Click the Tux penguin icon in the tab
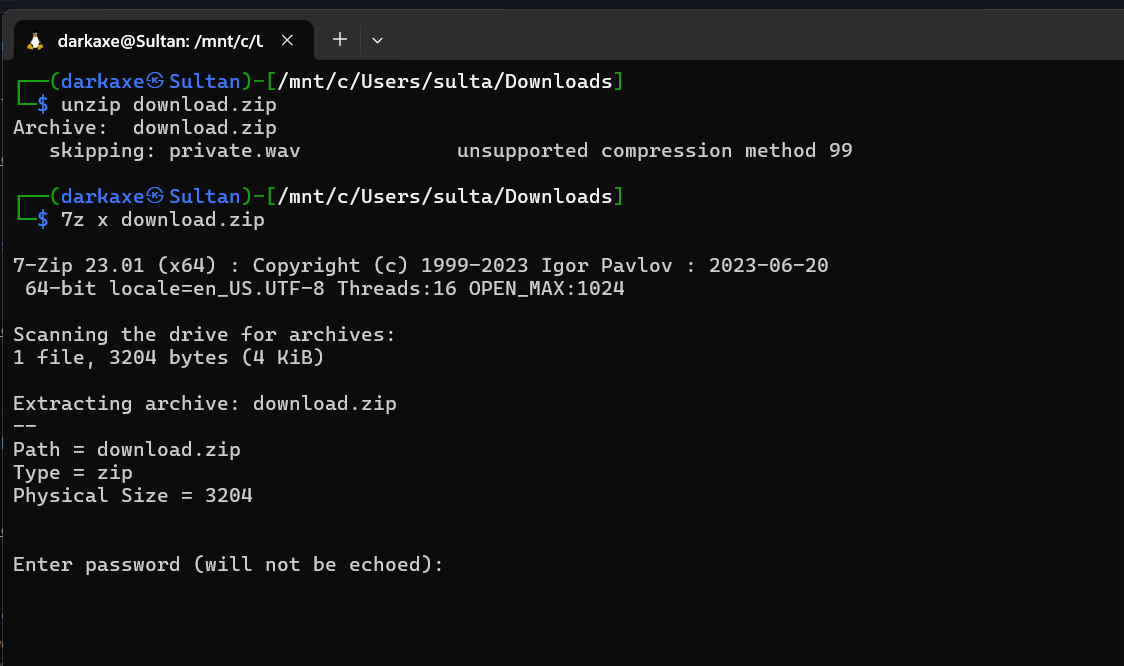Viewport: 1124px width, 666px height. 36,40
